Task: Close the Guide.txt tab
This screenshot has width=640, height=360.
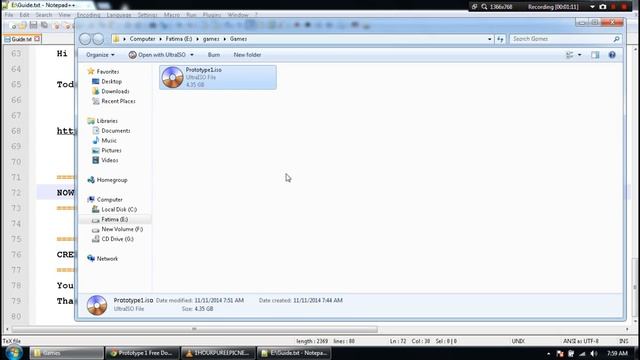Action: click(x=37, y=39)
